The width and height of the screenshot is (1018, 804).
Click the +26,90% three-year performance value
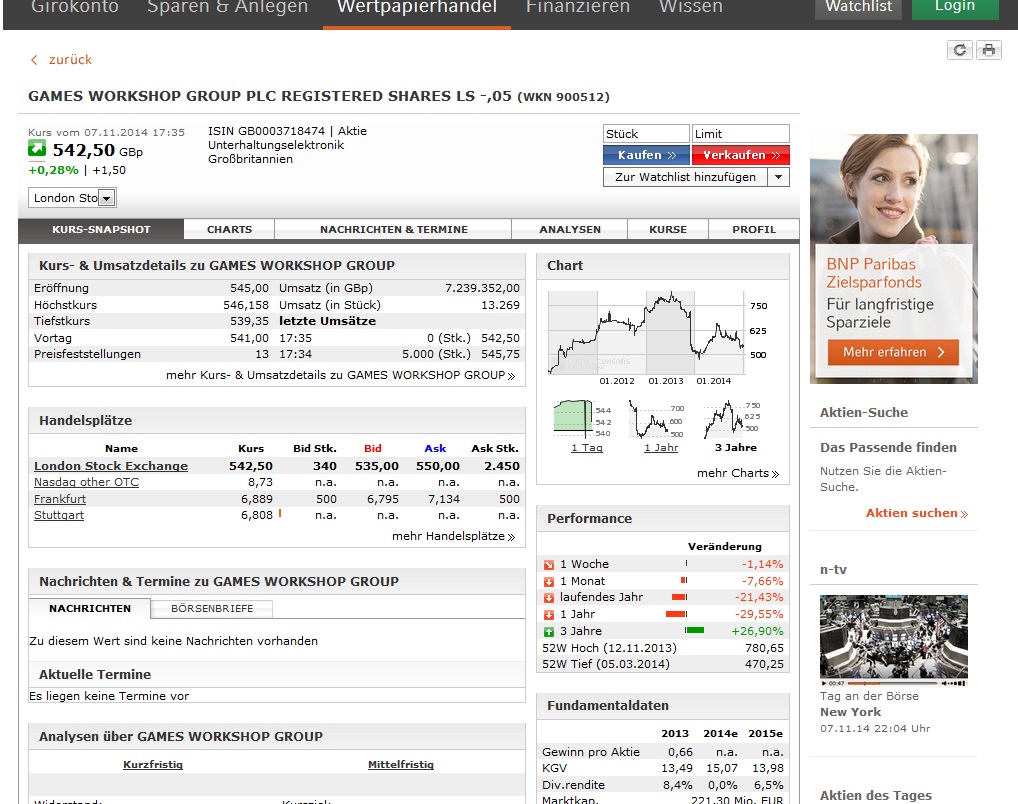tap(757, 631)
